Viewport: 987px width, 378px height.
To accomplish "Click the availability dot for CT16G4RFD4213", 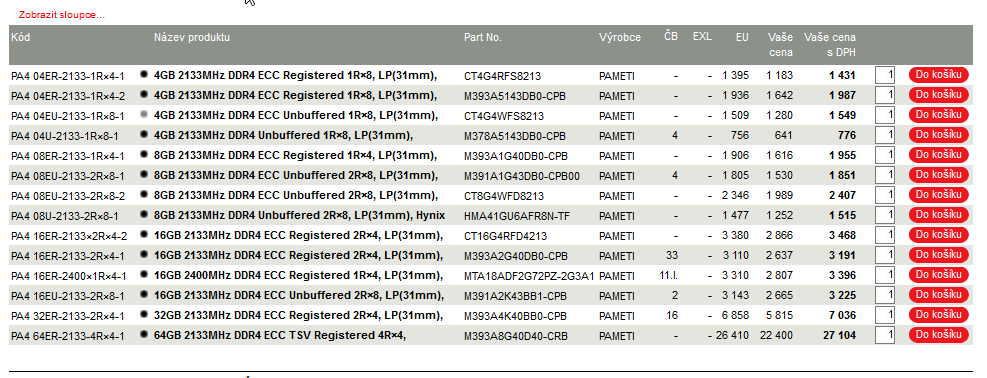I will point(144,235).
